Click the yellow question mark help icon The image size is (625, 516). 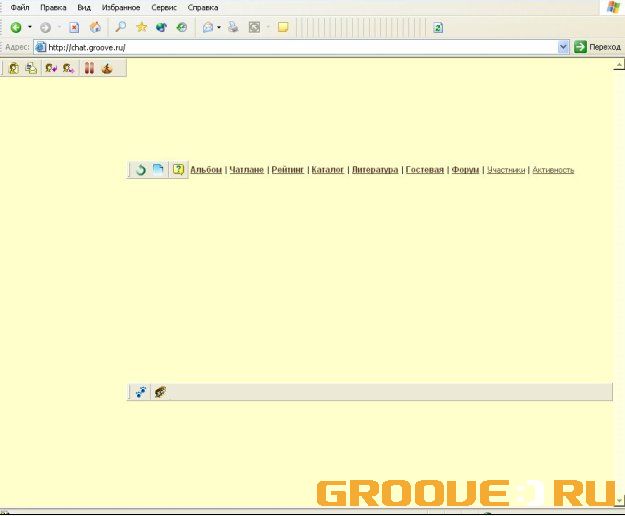coord(178,170)
